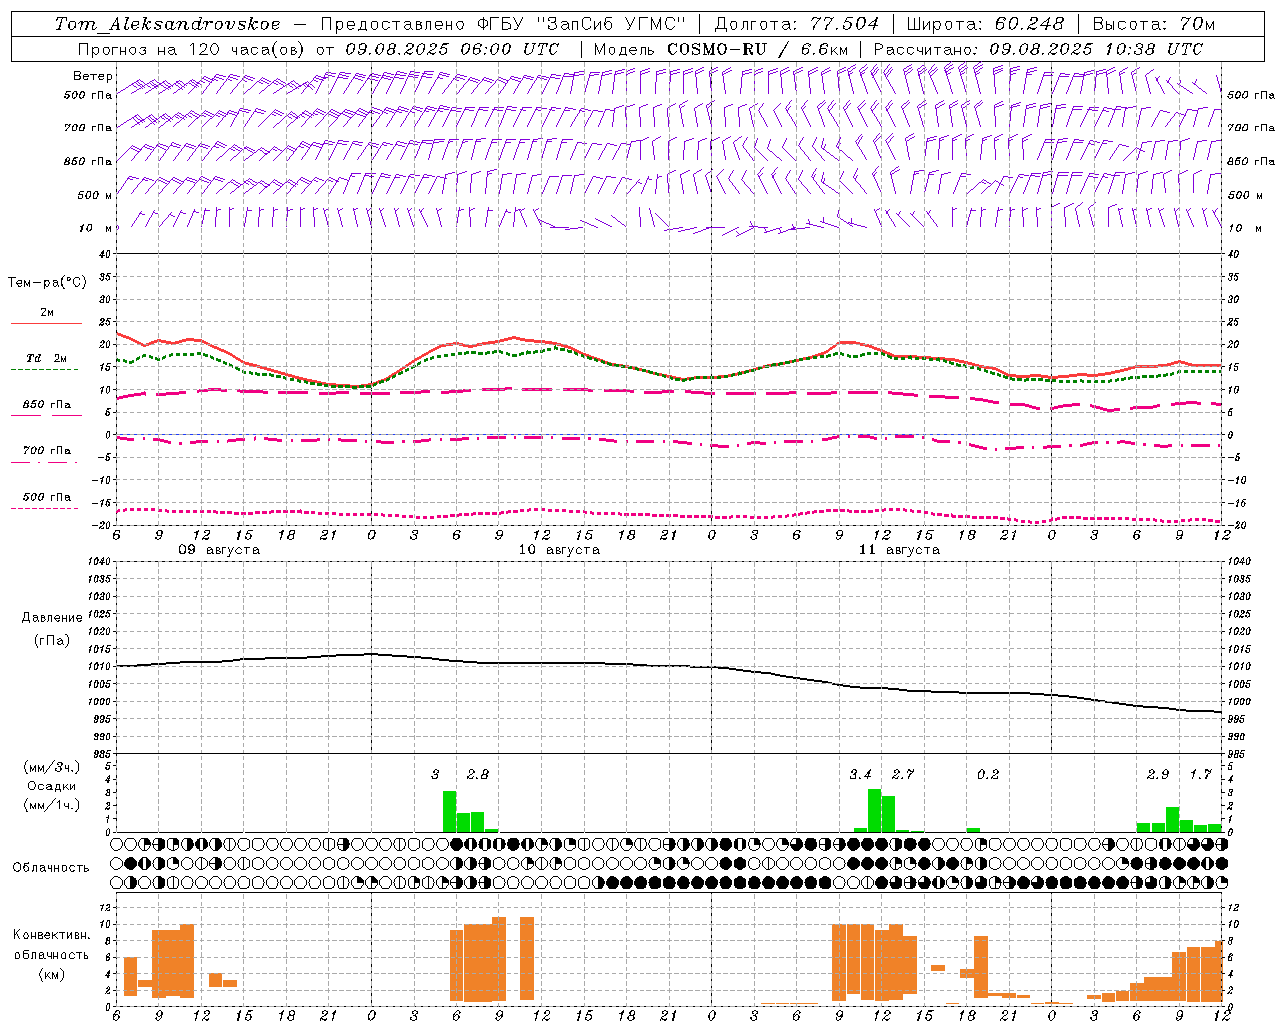1280x1024 pixels.
Task: Click the '(мм/3ч.)' precipitation unit label
Action: coord(51,767)
